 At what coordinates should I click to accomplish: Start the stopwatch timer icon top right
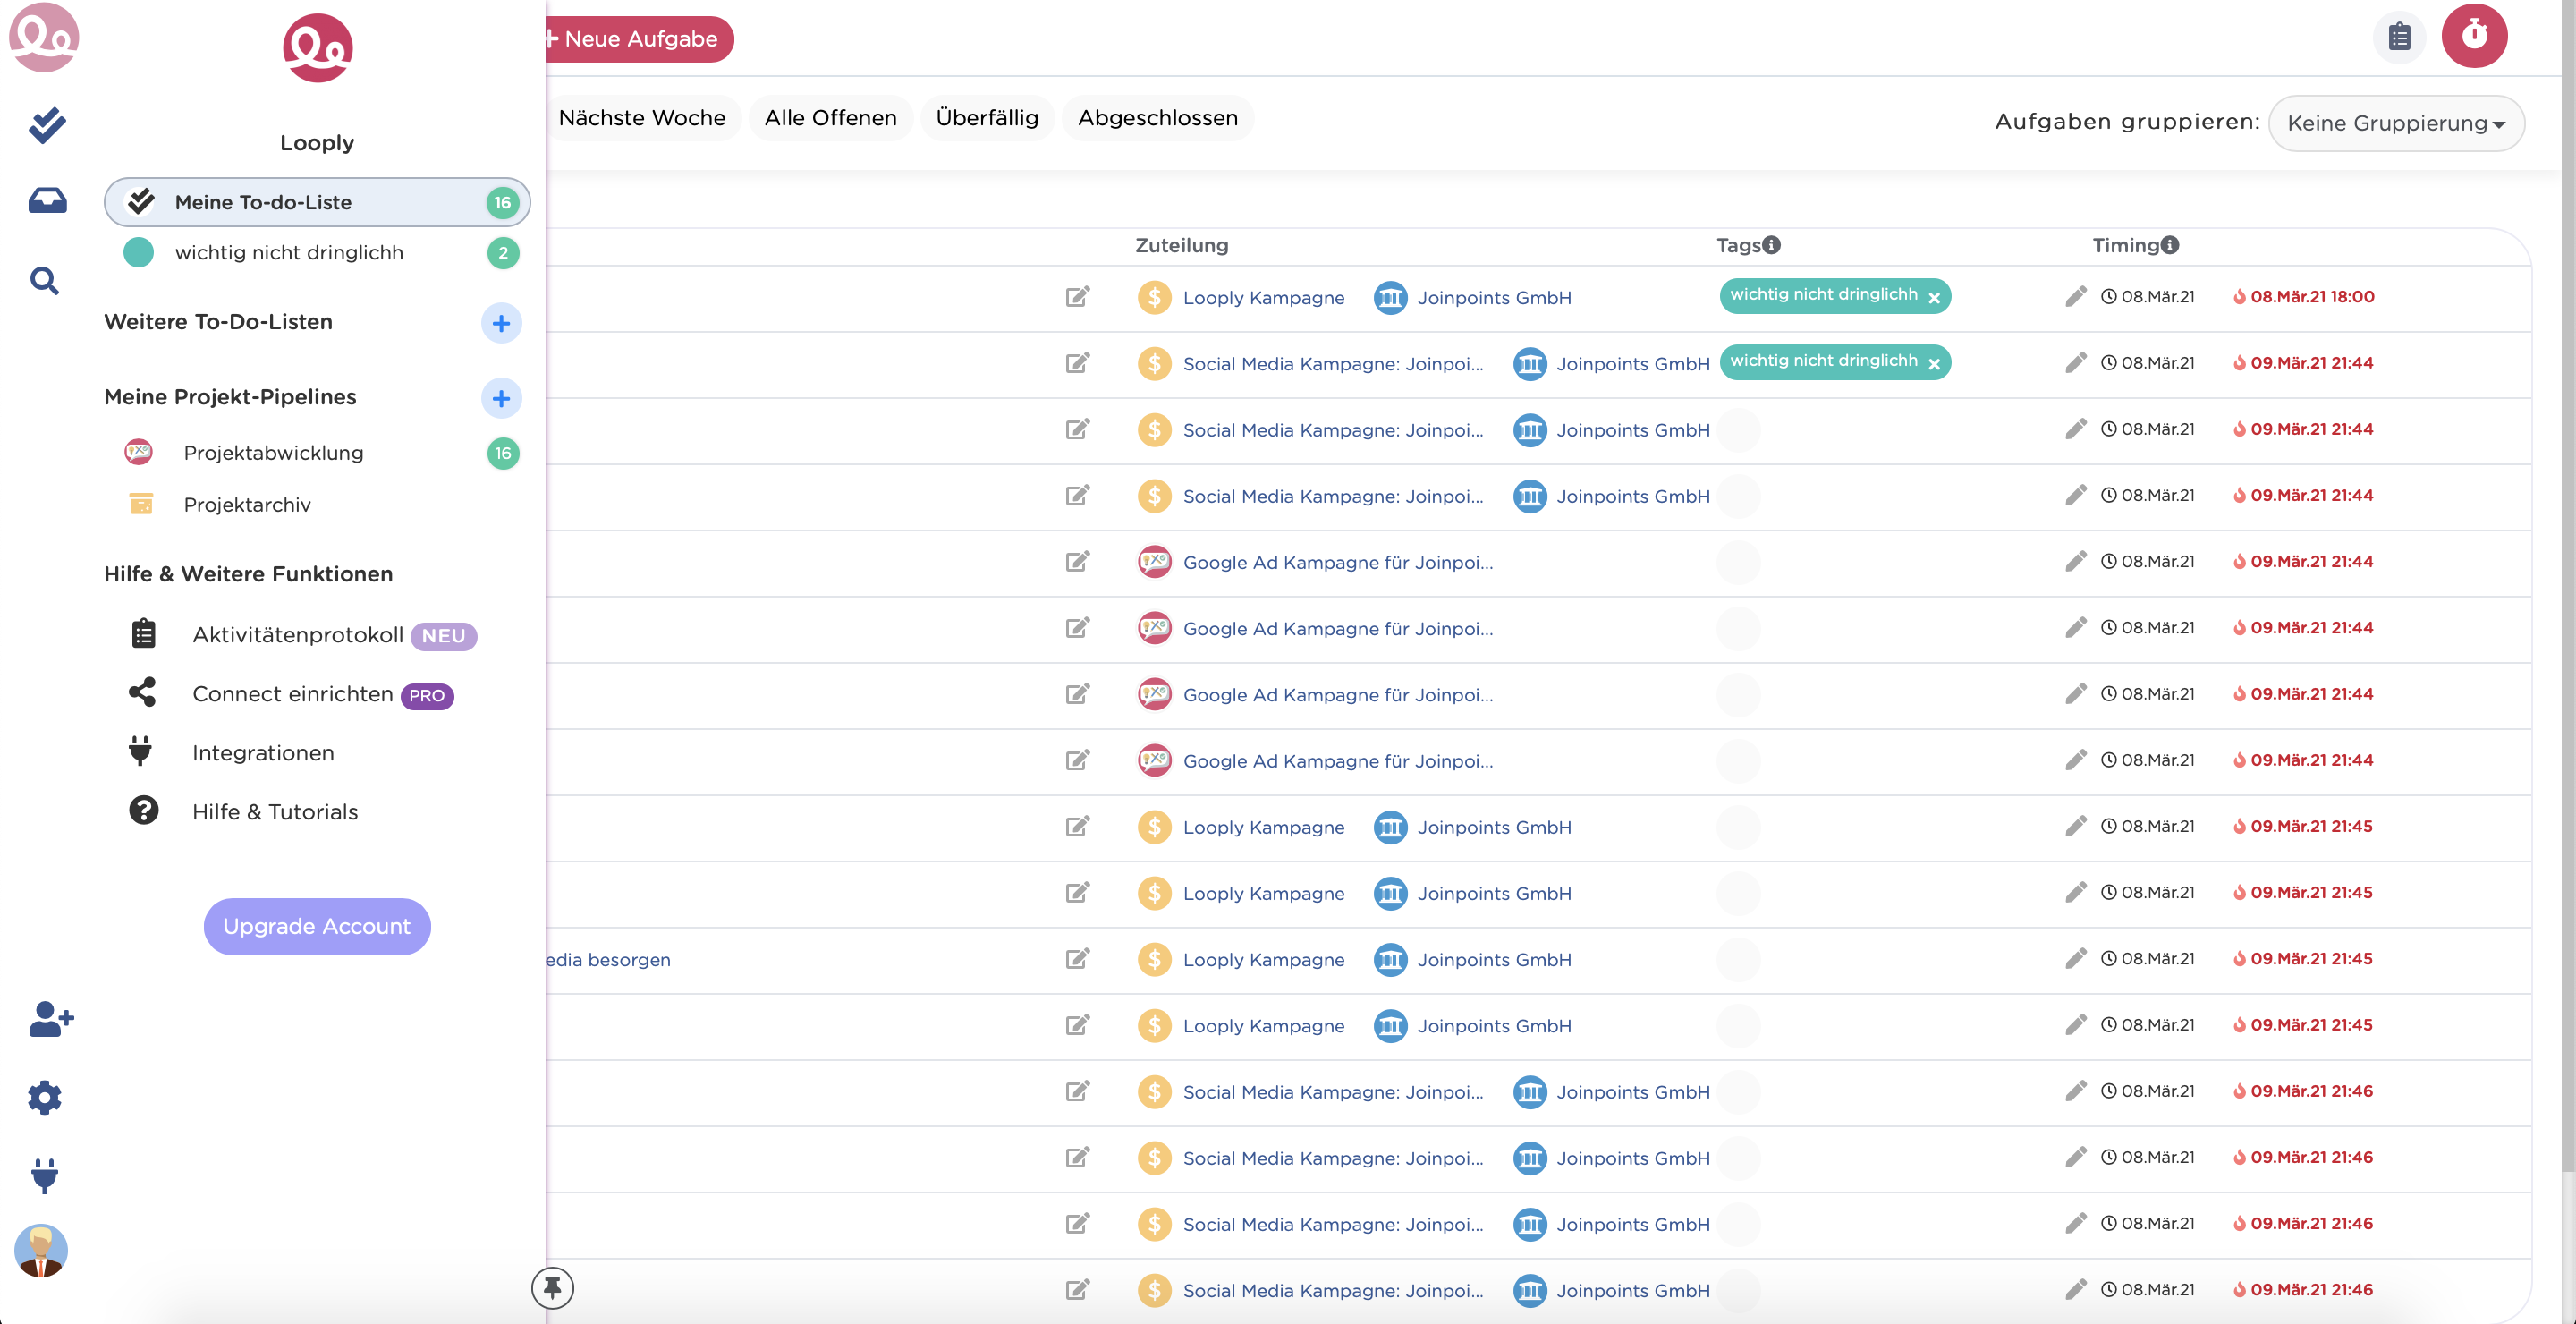click(x=2474, y=36)
